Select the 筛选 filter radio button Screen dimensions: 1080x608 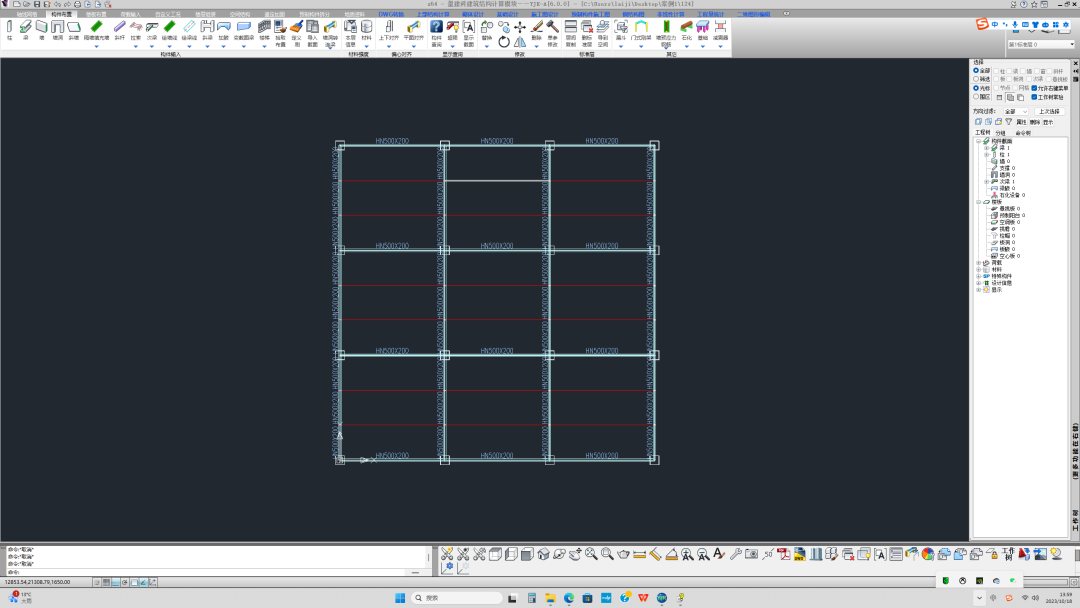pos(976,79)
